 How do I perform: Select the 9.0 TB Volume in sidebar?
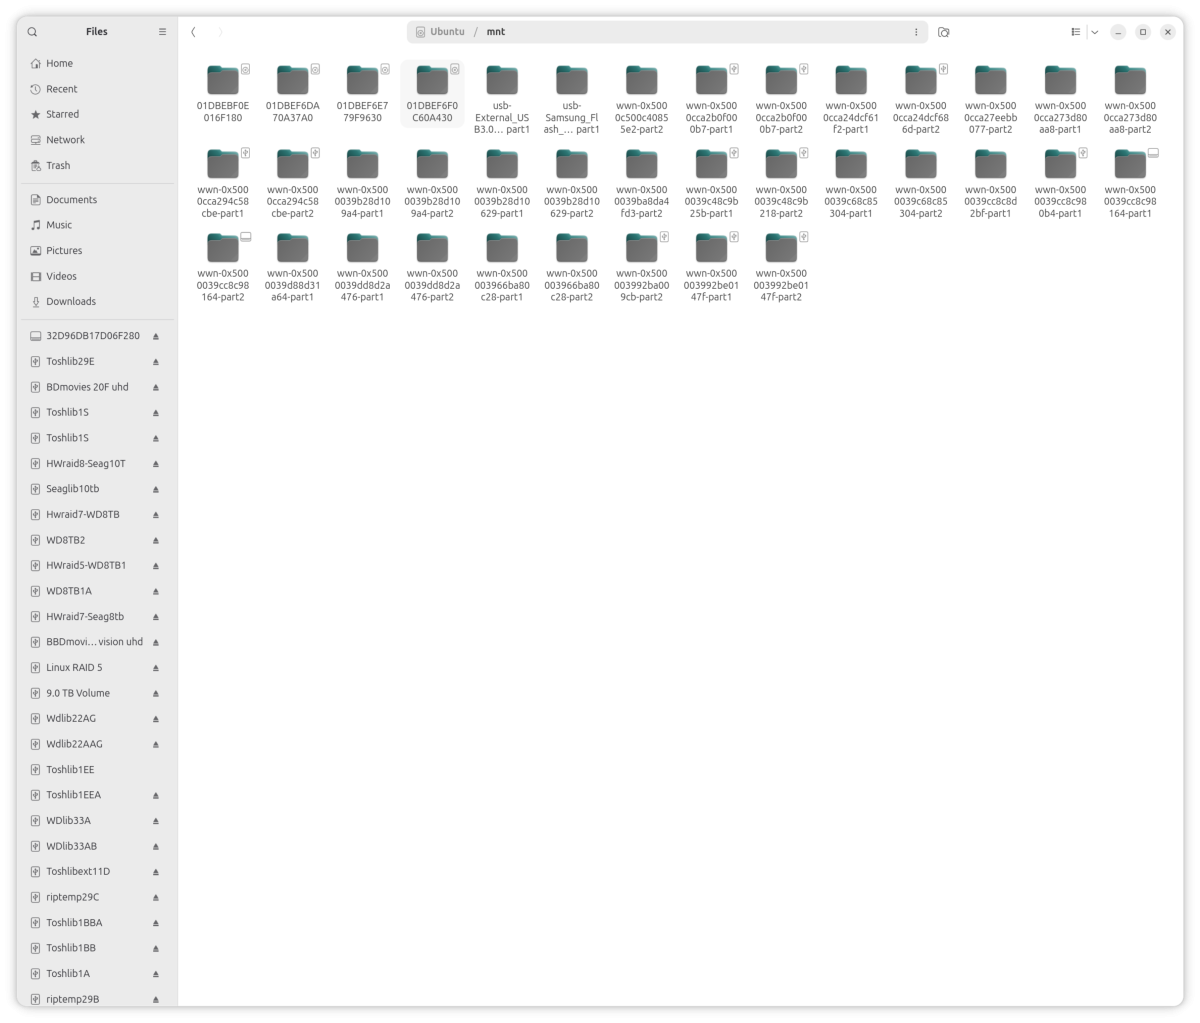click(75, 692)
